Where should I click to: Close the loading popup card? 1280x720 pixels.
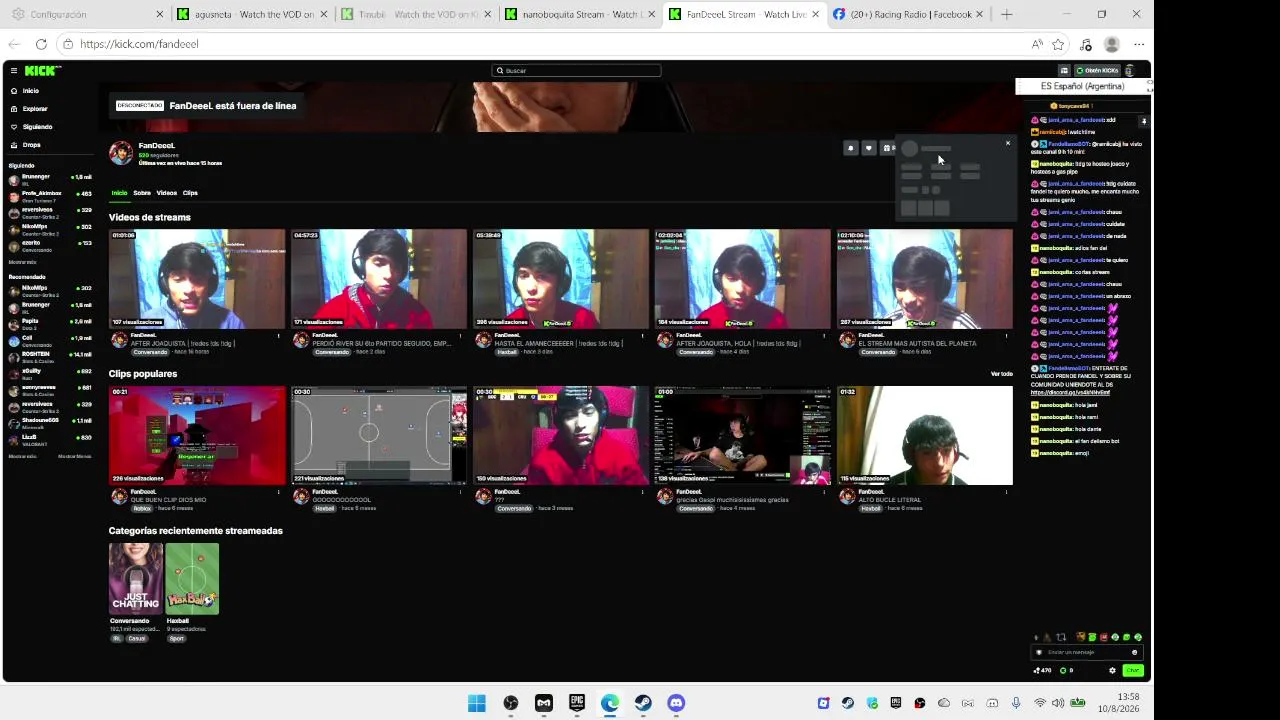[1007, 144]
